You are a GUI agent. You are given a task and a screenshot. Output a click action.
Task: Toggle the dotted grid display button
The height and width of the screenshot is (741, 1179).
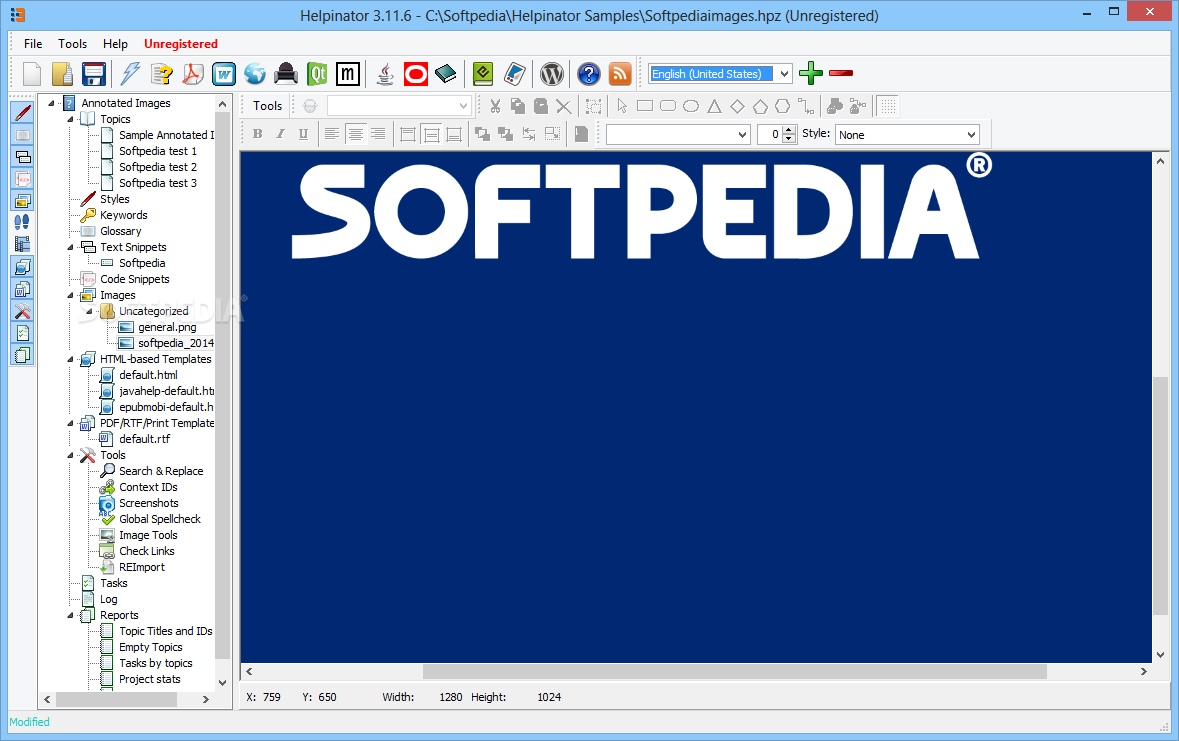pyautogui.click(x=888, y=106)
